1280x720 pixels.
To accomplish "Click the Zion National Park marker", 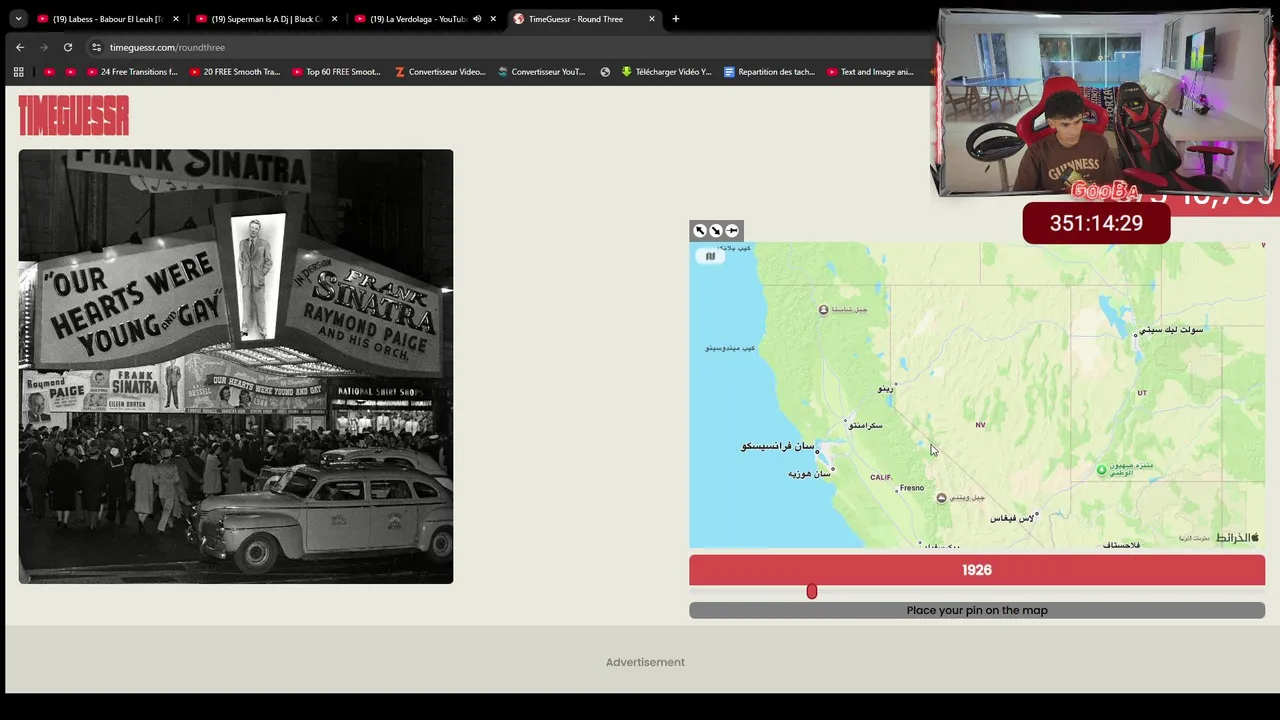I will tap(1102, 470).
